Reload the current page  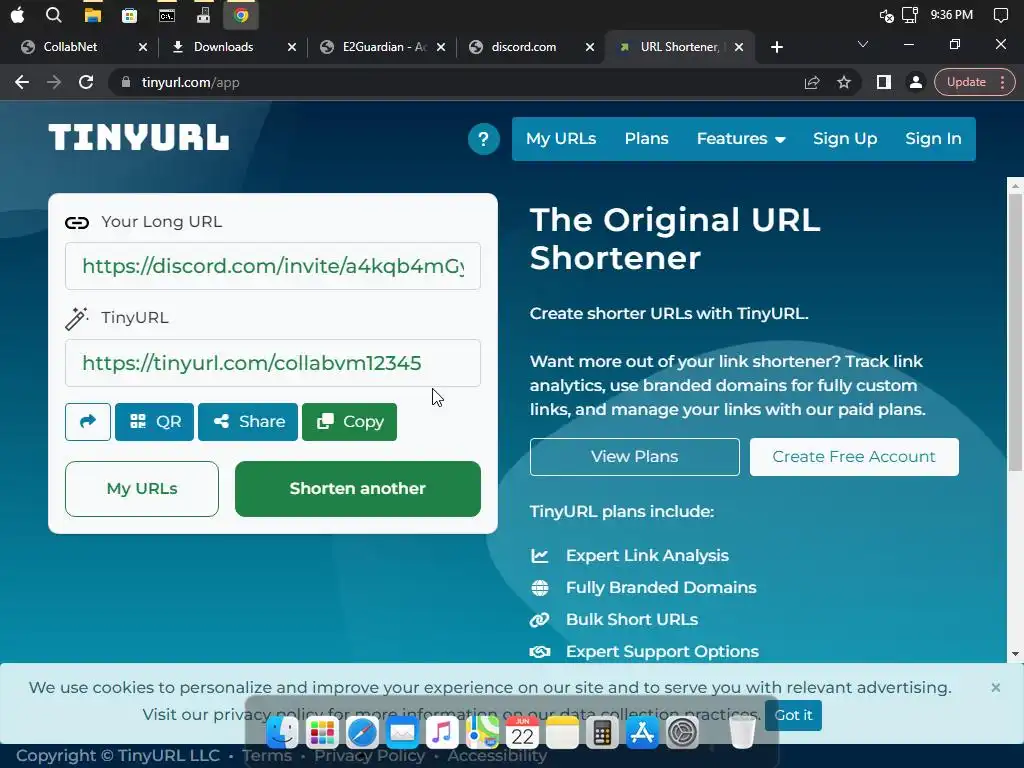click(x=86, y=82)
